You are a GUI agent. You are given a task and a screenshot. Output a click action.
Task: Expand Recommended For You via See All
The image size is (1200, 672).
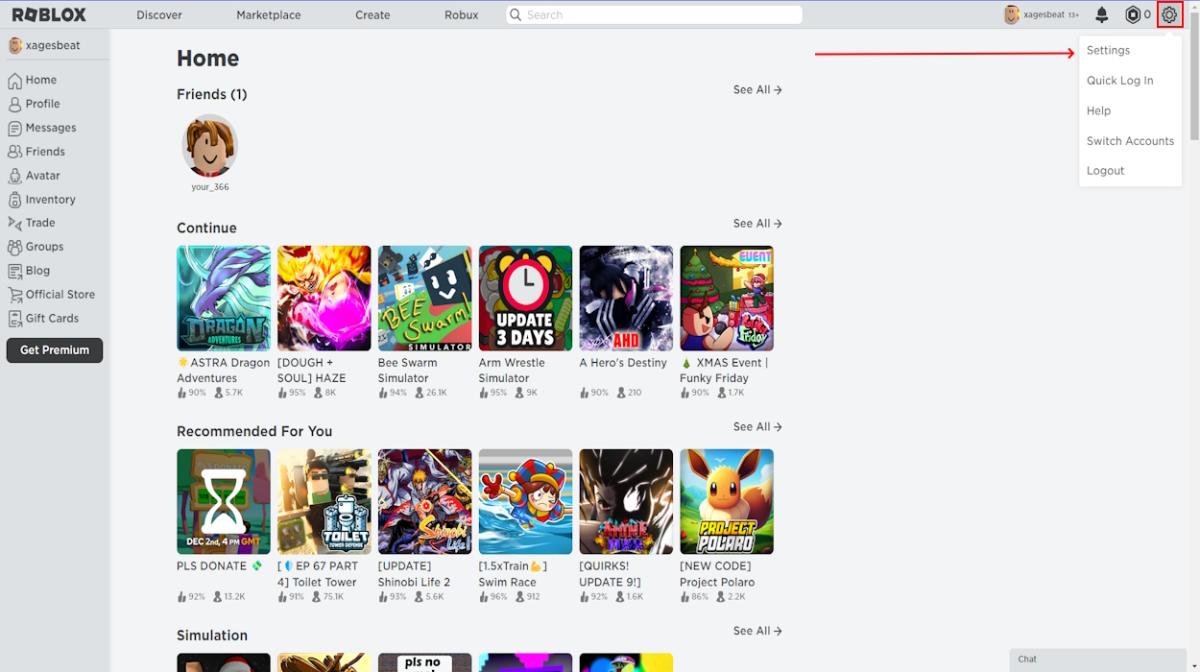(x=757, y=426)
